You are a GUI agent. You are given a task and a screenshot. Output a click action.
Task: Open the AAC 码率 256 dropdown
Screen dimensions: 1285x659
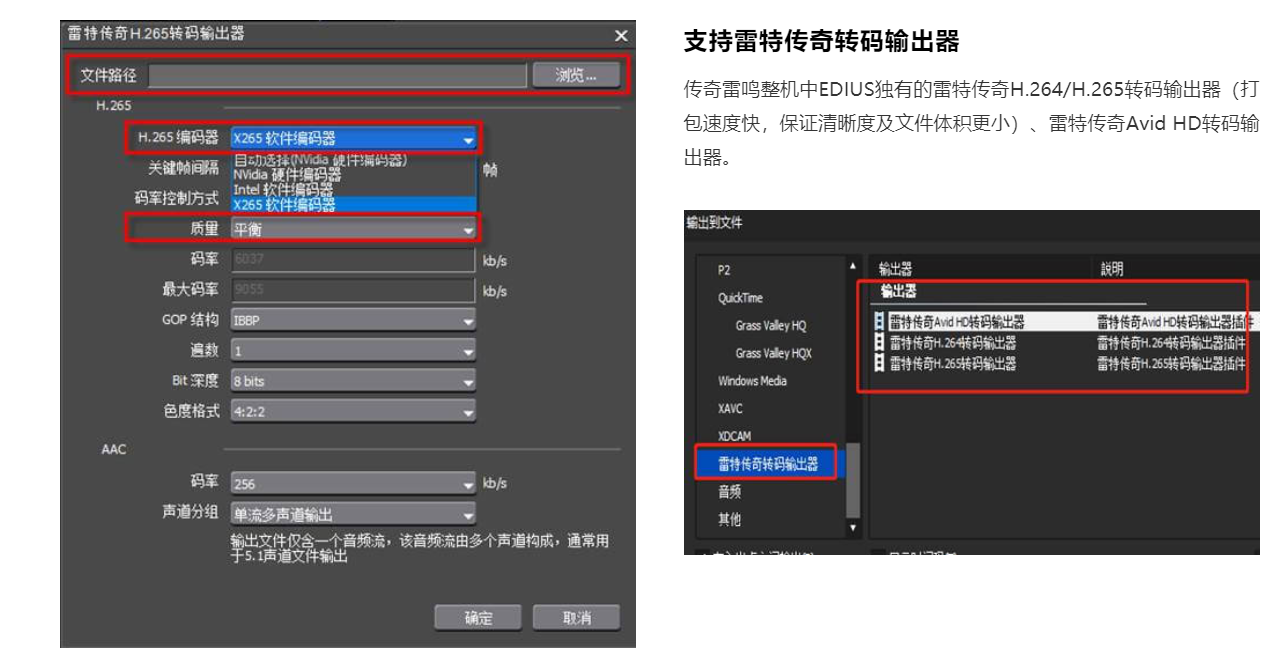coord(353,483)
